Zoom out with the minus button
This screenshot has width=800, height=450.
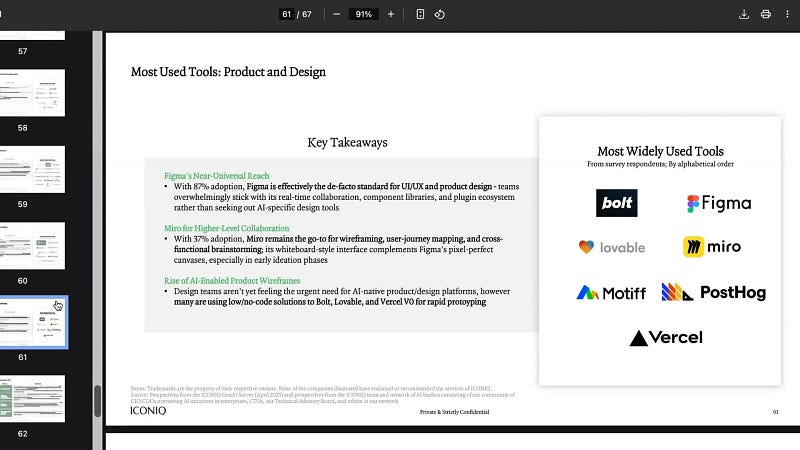click(x=336, y=14)
